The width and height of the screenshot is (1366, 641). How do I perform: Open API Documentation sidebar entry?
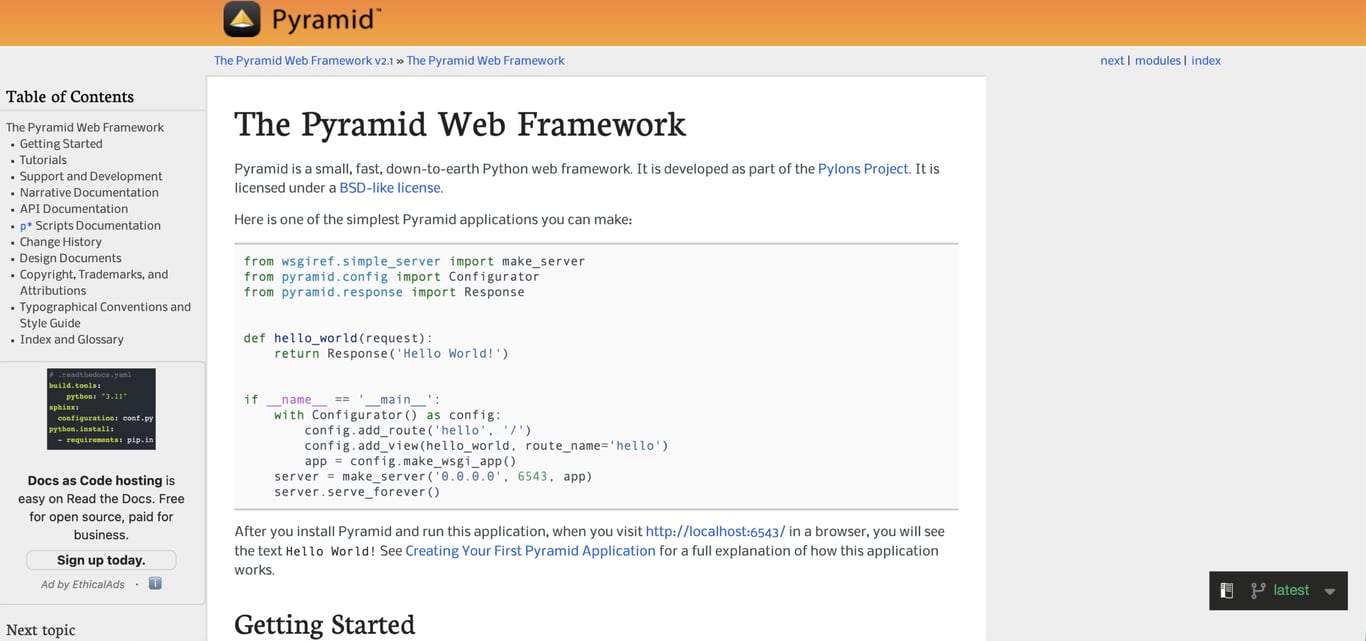pyautogui.click(x=74, y=209)
